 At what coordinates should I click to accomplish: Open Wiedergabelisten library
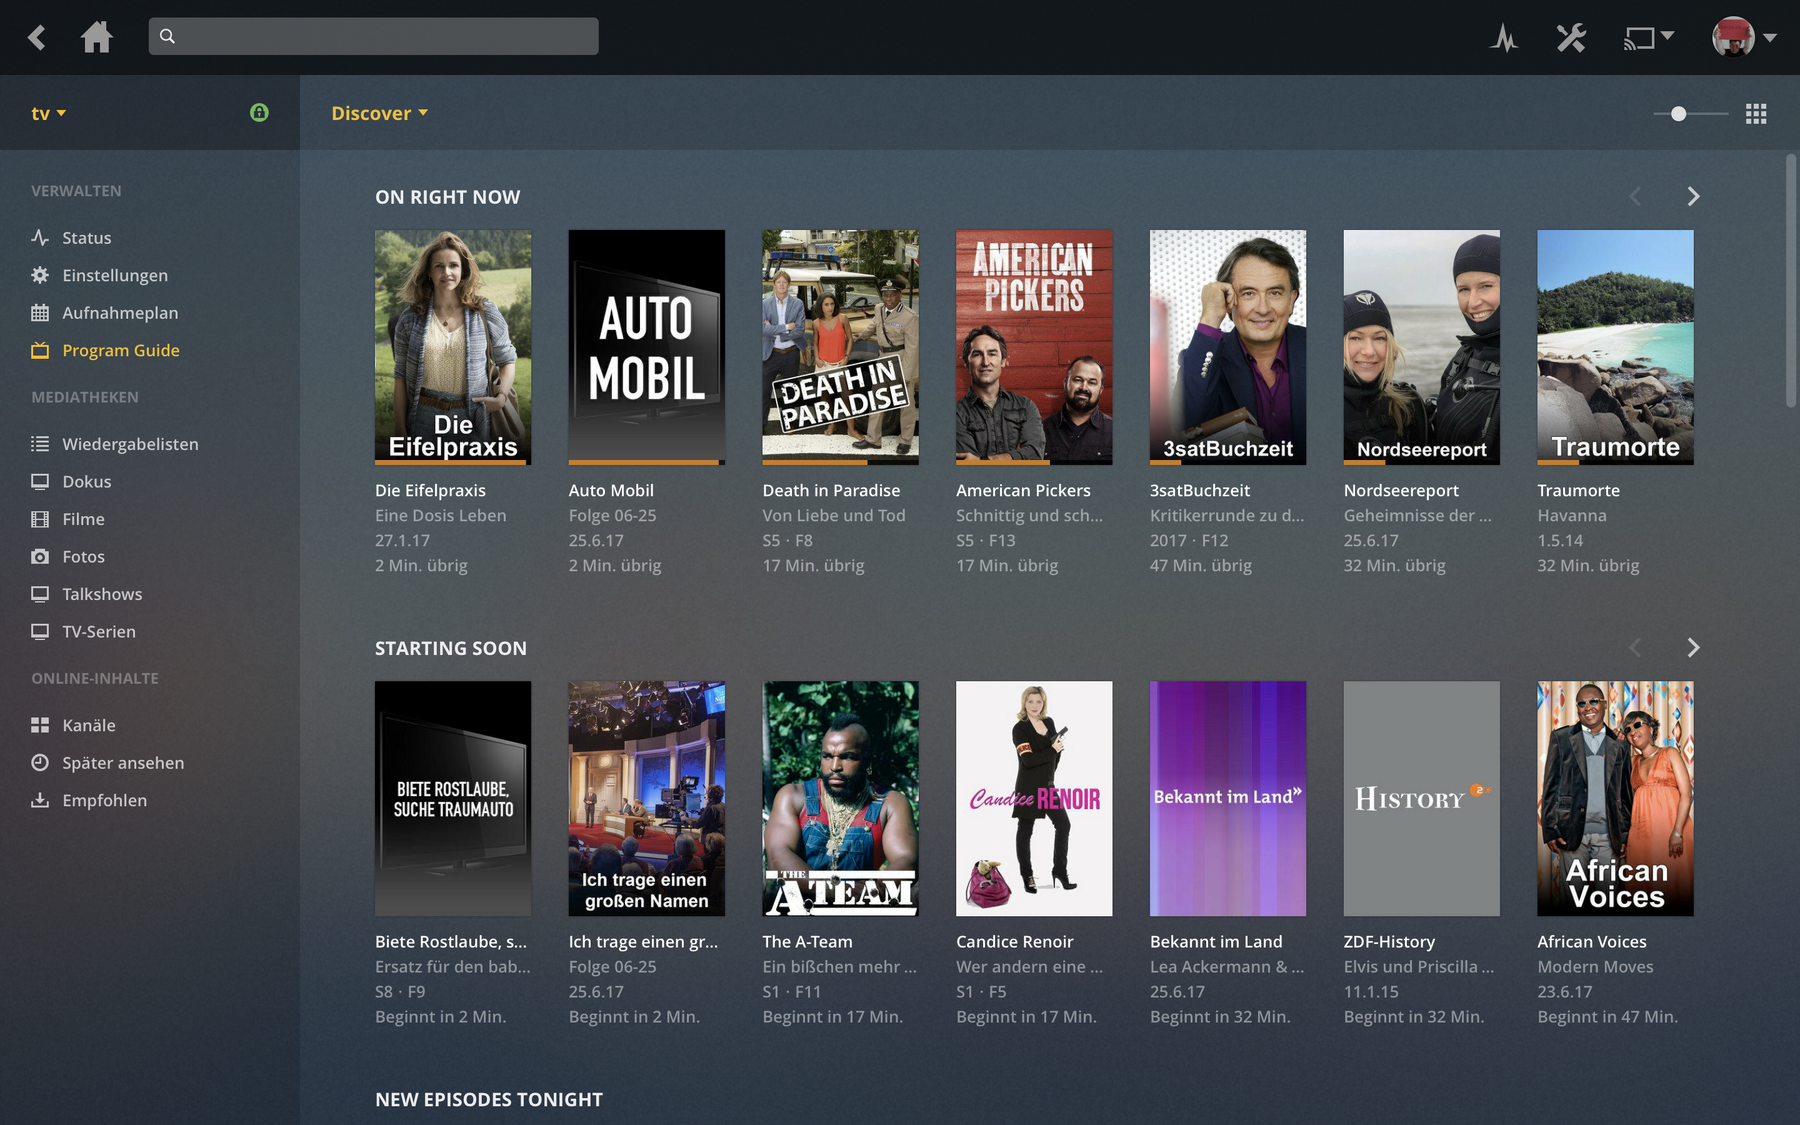pos(130,444)
